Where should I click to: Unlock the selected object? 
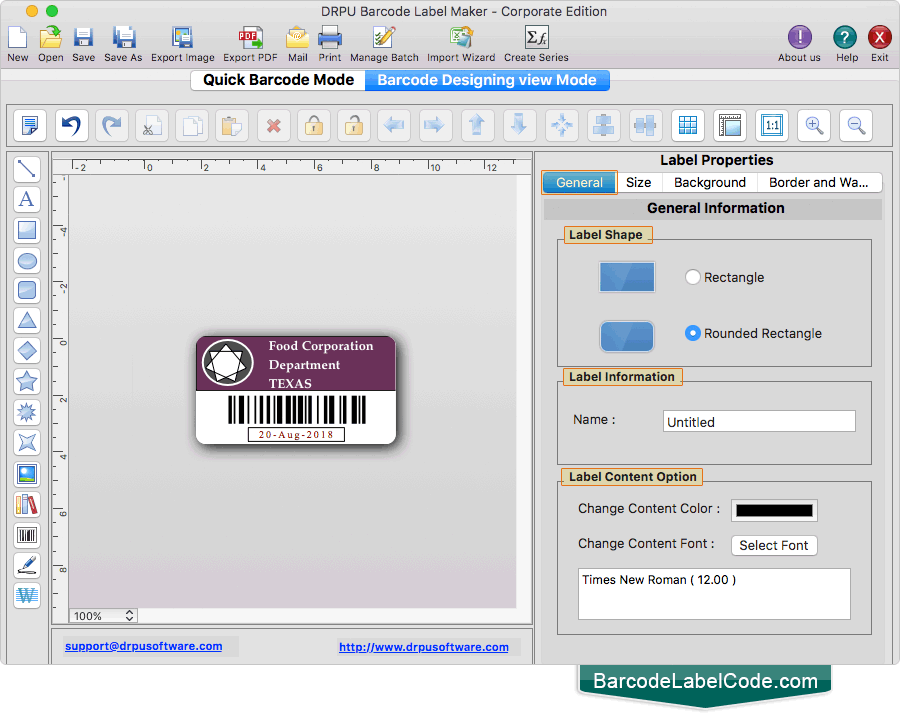tap(354, 125)
